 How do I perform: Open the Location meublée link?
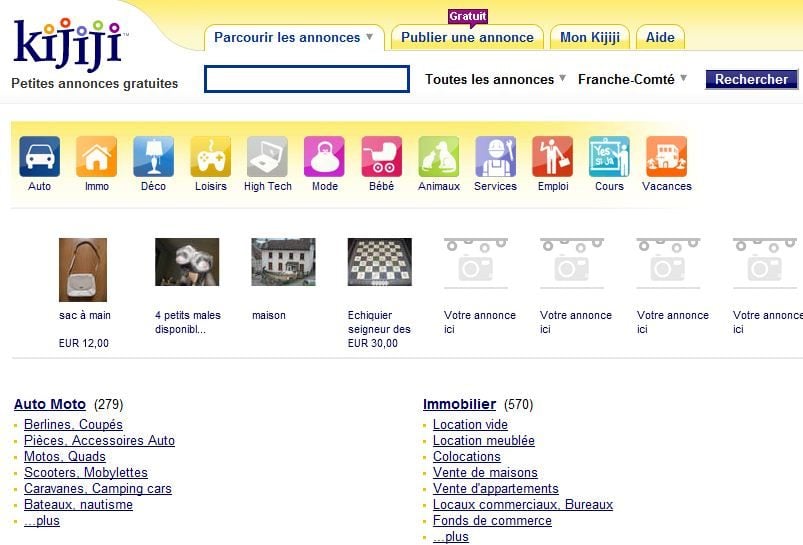point(484,441)
